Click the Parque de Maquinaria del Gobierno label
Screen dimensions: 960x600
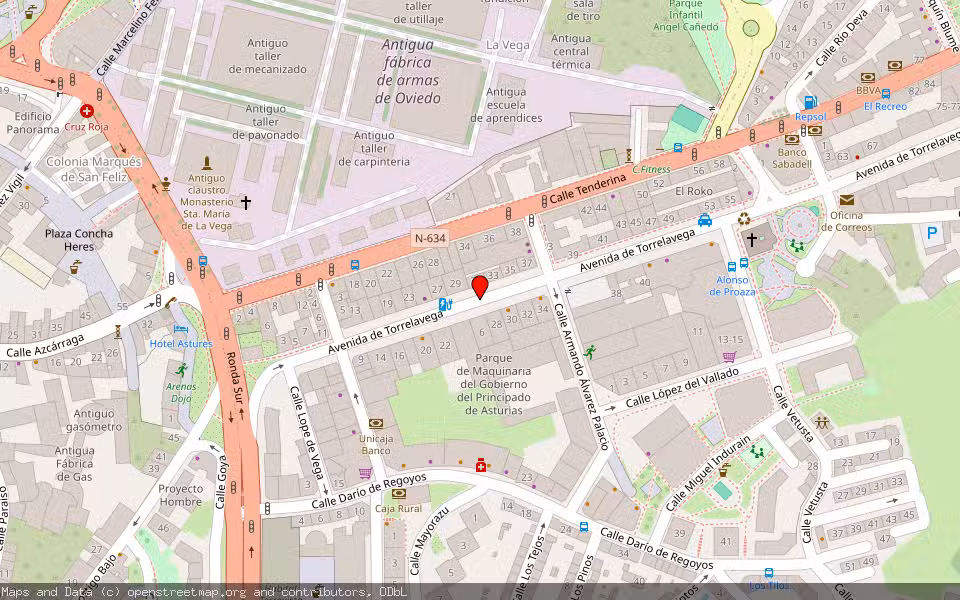point(493,384)
